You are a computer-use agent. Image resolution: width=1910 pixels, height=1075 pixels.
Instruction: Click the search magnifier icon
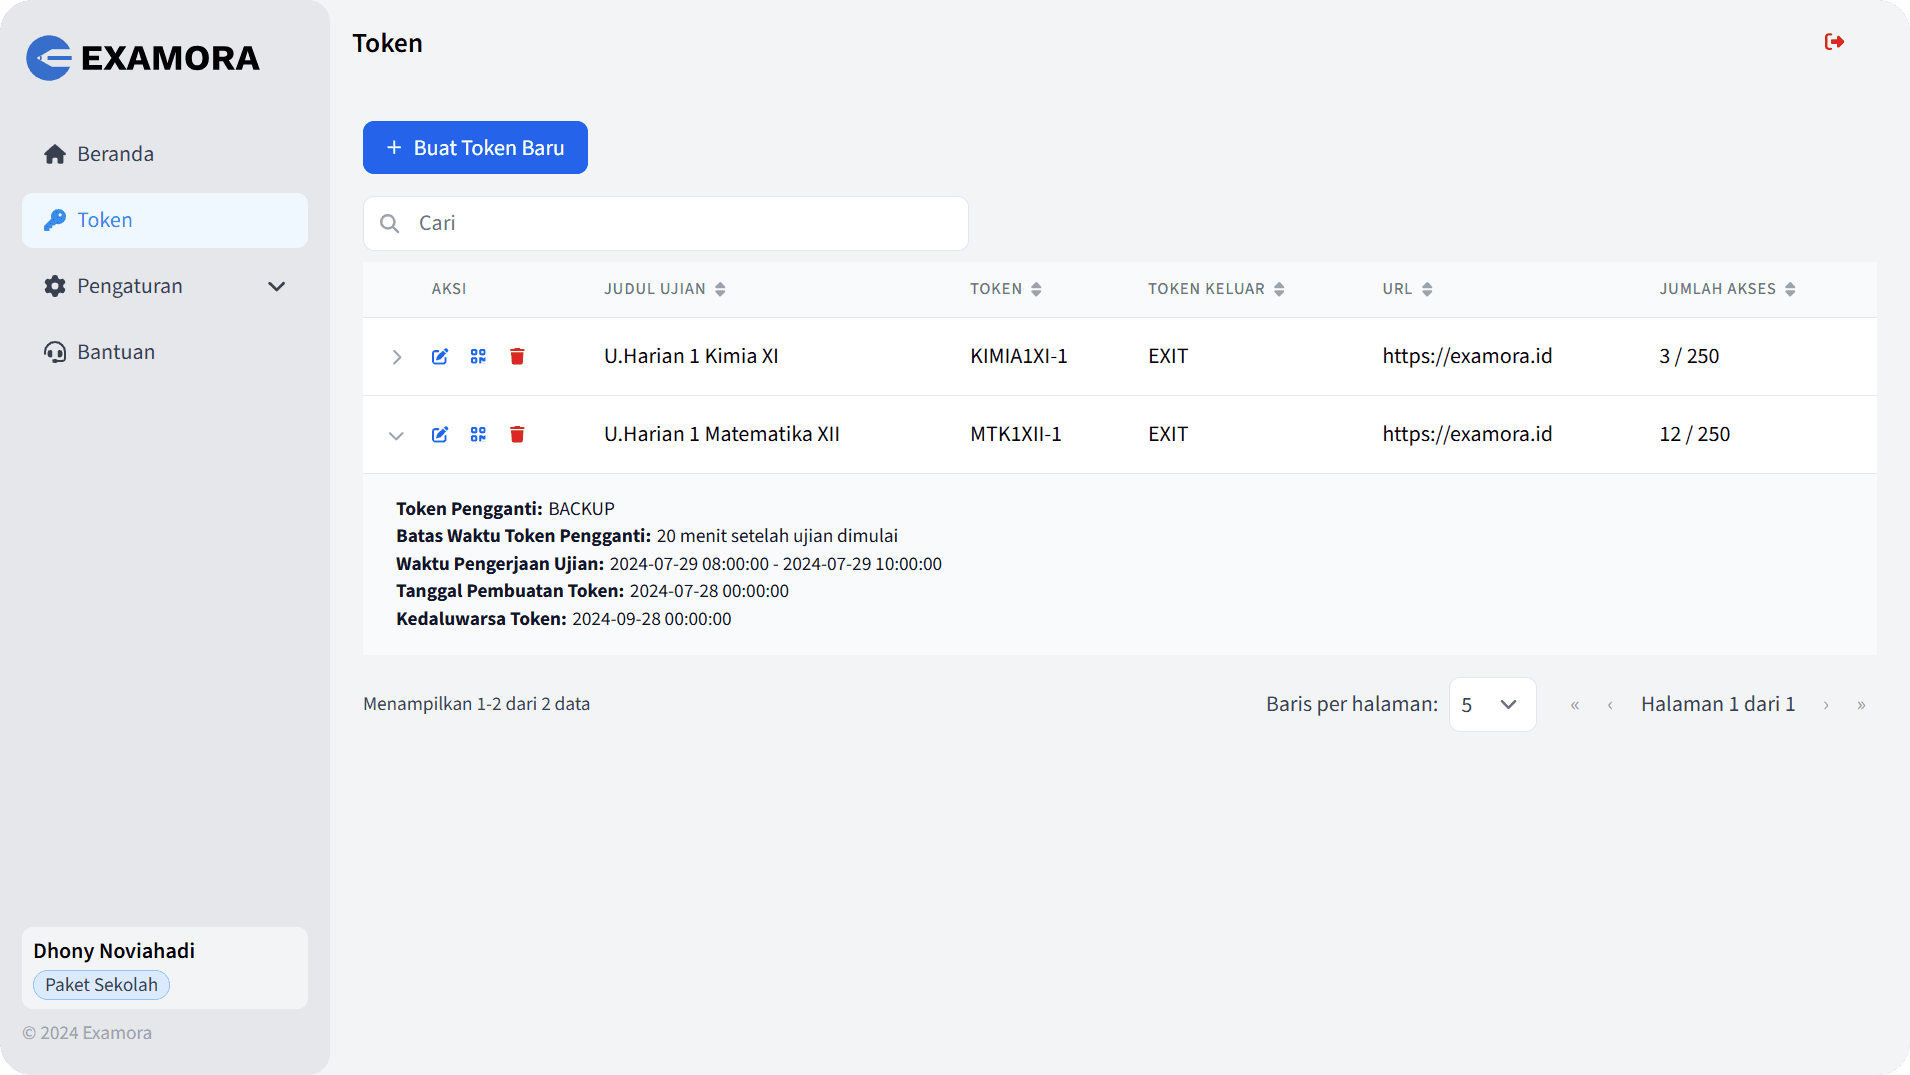(390, 223)
